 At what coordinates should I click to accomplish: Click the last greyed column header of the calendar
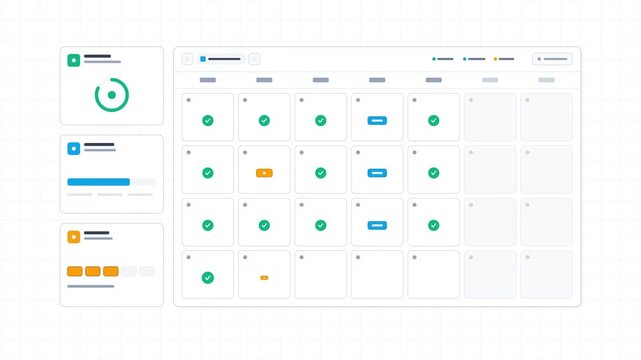(x=546, y=80)
